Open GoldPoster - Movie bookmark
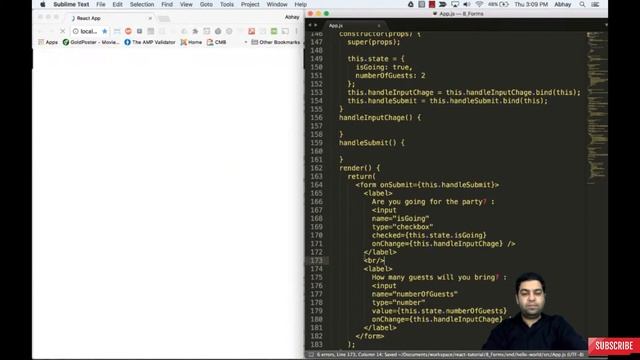The image size is (640, 360). pyautogui.click(x=91, y=42)
